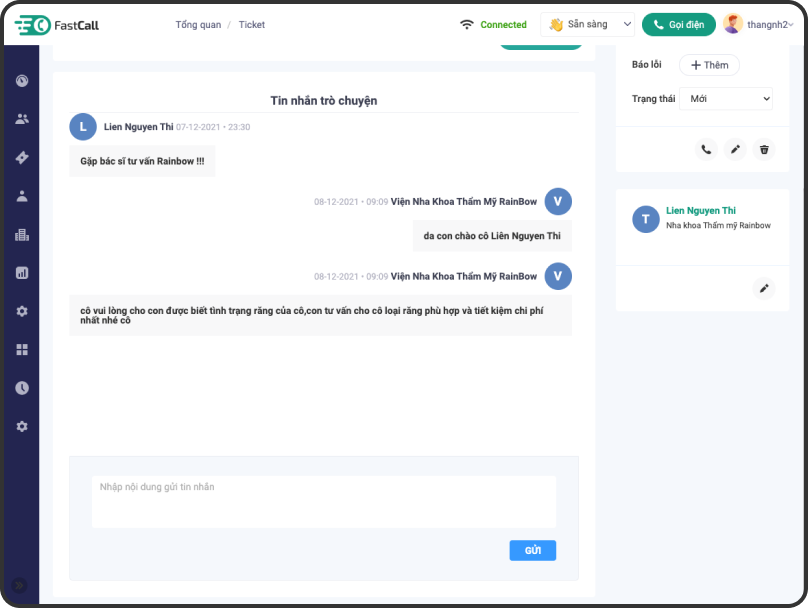Click the customer group icon in sidebar
Image resolution: width=808 pixels, height=608 pixels.
22,119
